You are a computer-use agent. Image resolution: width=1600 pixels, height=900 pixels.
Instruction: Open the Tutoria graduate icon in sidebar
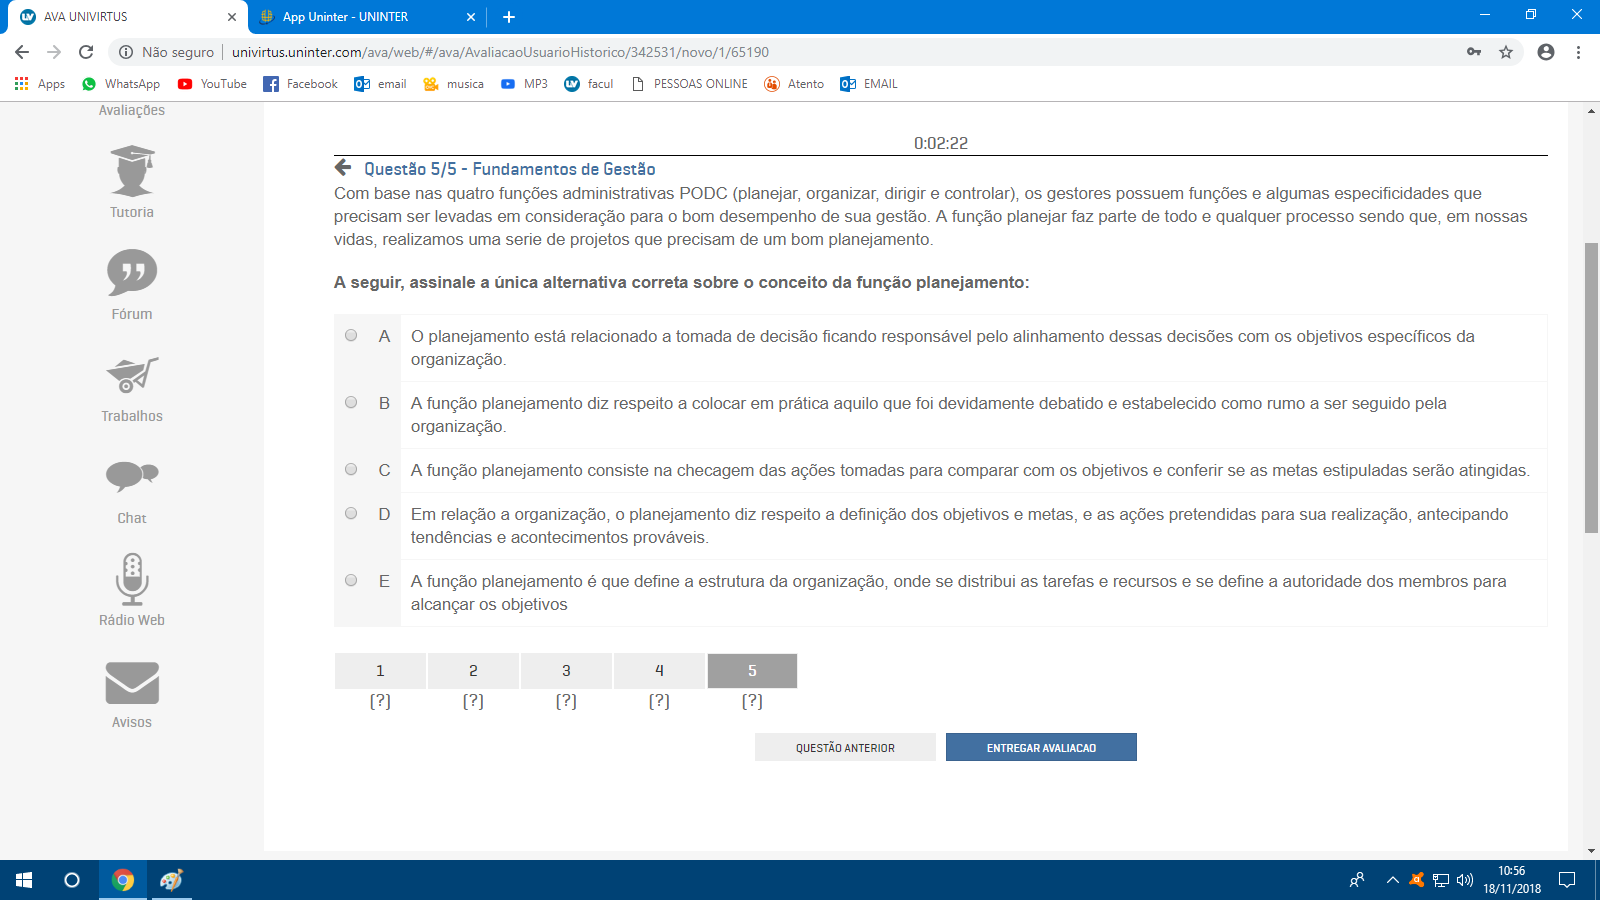click(132, 171)
